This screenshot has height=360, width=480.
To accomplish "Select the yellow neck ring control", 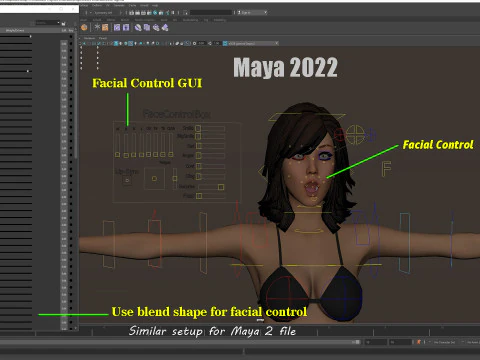I will point(309,230).
